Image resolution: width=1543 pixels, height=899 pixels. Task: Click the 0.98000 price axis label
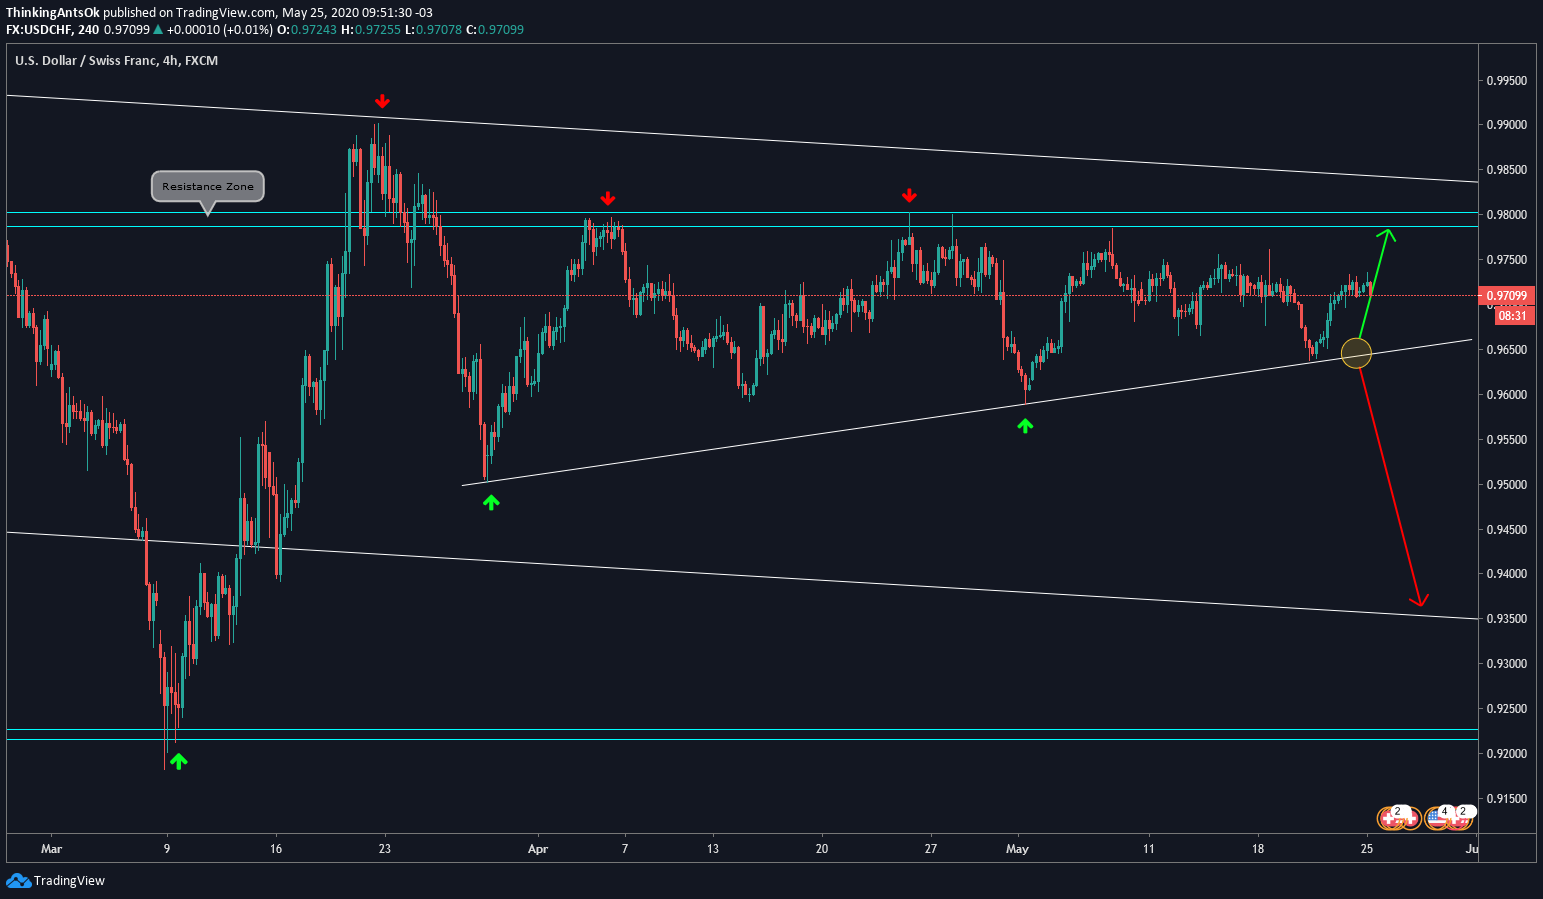[1505, 216]
